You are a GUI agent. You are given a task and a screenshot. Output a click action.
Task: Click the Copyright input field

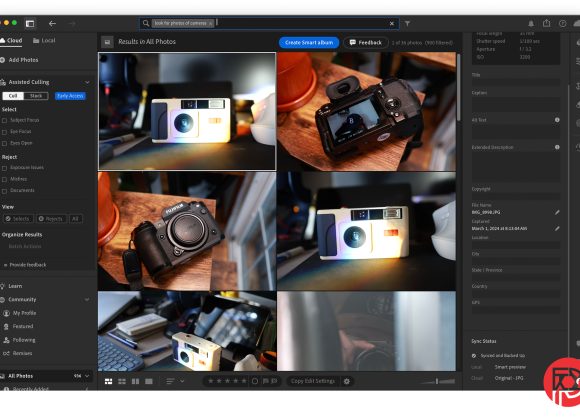[x=516, y=196]
